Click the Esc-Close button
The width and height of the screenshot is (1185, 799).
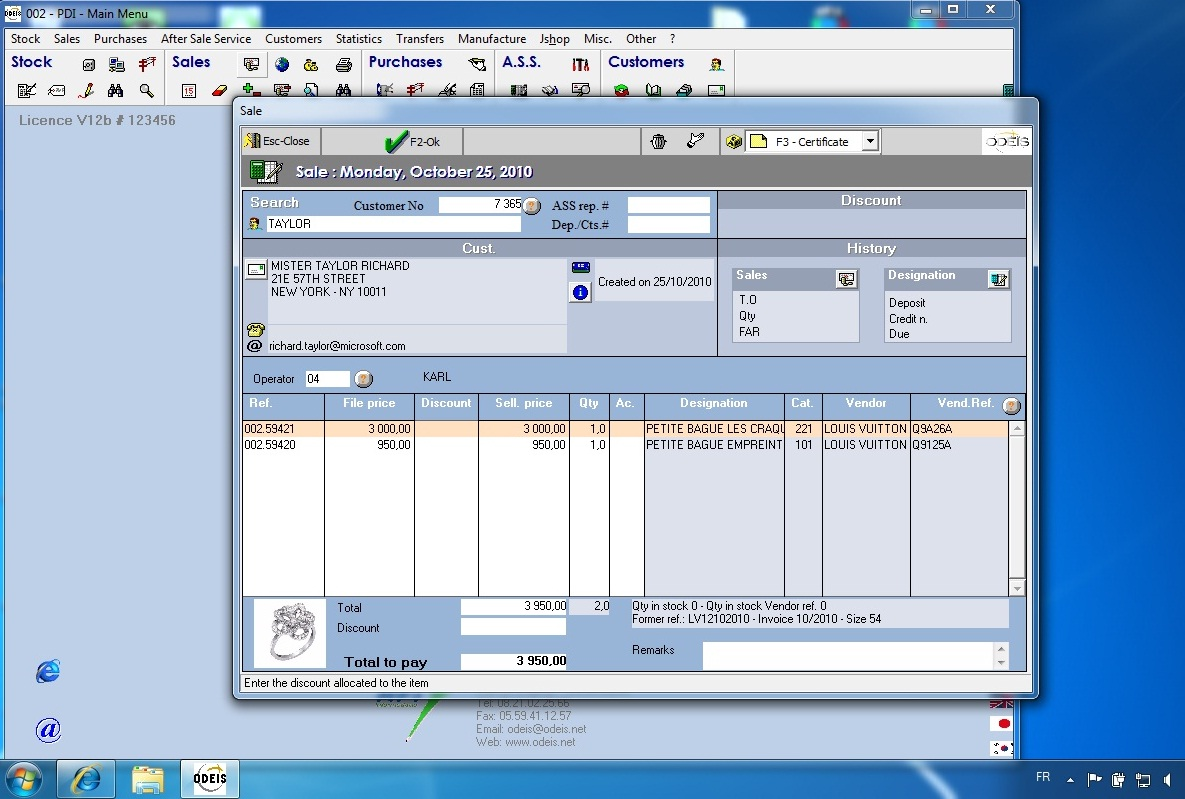pos(281,141)
